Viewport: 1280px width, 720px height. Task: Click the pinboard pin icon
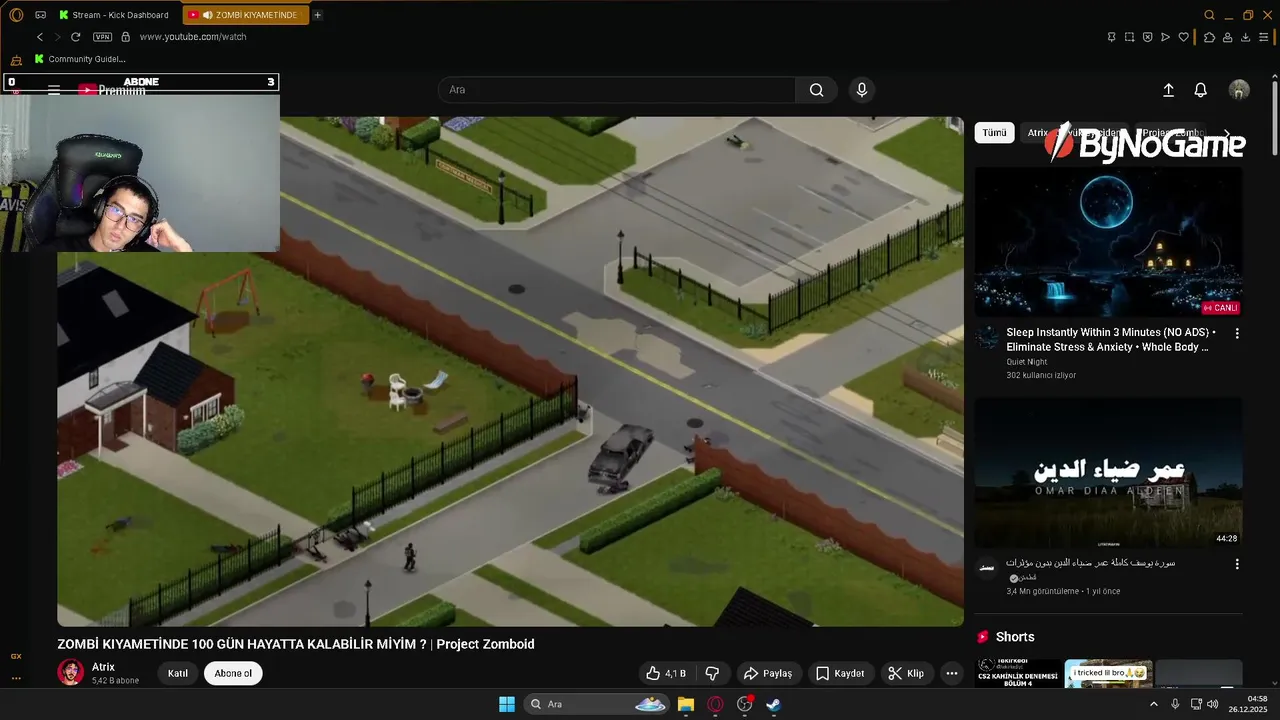[x=1111, y=37]
